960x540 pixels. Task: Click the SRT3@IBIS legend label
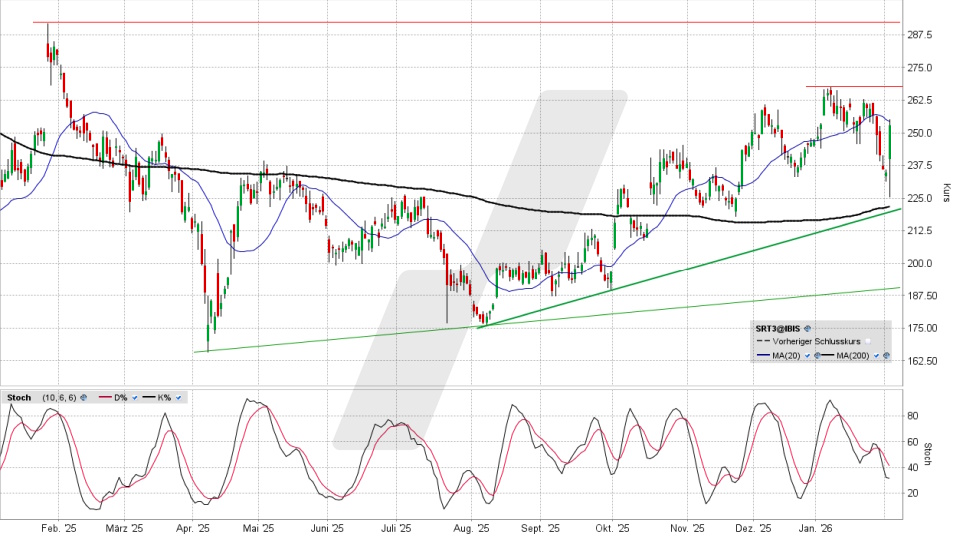(778, 329)
